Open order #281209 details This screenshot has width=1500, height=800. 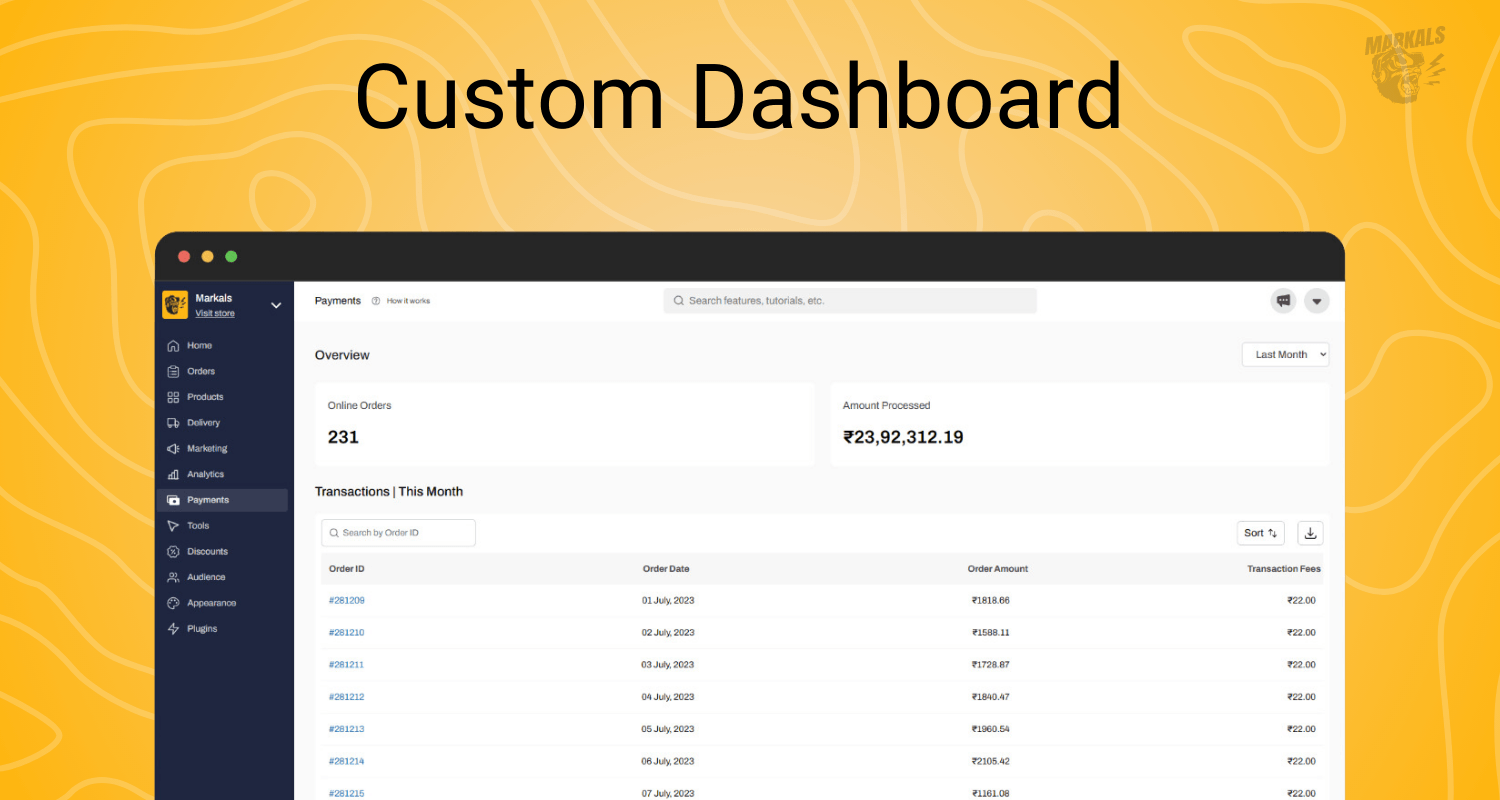(x=346, y=600)
